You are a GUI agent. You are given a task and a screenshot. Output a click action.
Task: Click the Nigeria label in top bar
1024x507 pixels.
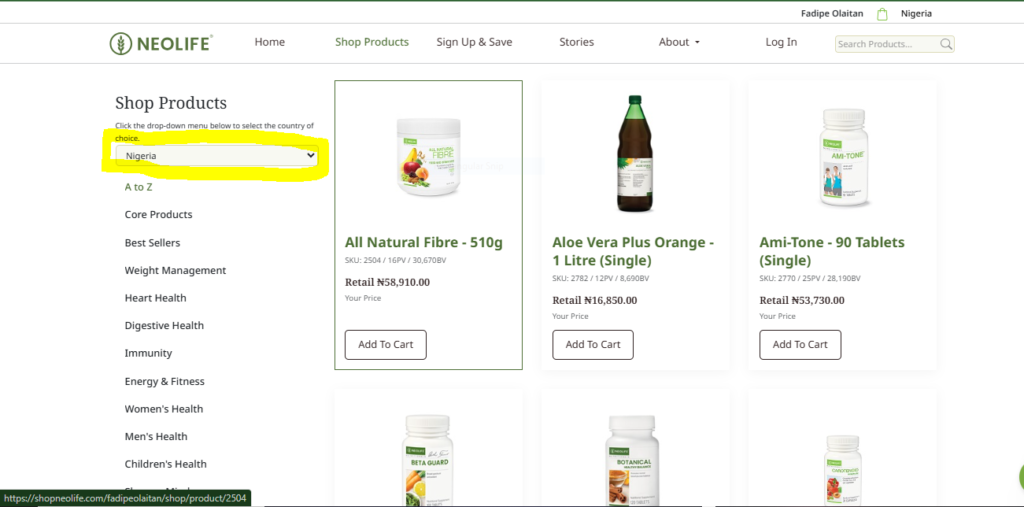coord(916,14)
